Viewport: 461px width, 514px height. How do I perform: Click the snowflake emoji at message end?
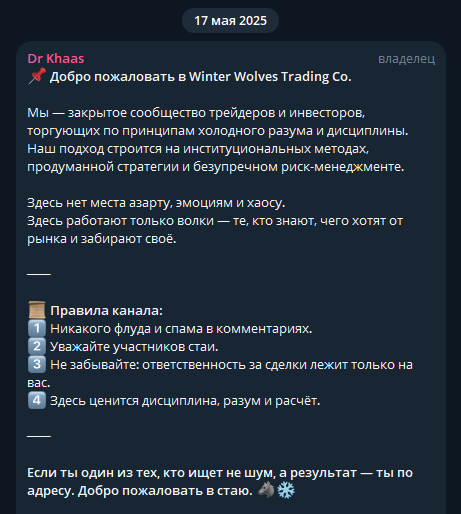[286, 490]
